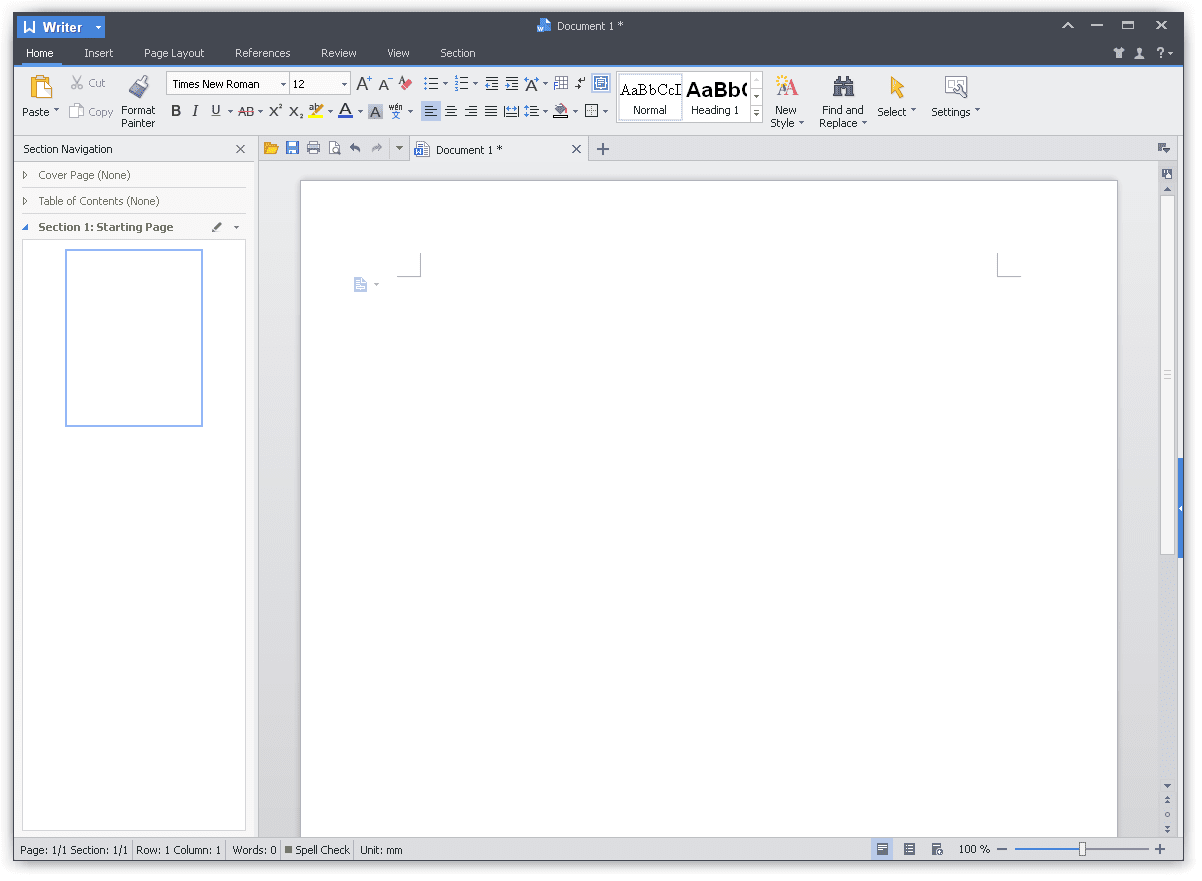Open the Writer application menu dropdown
Image resolution: width=1202 pixels, height=881 pixels.
pos(98,27)
